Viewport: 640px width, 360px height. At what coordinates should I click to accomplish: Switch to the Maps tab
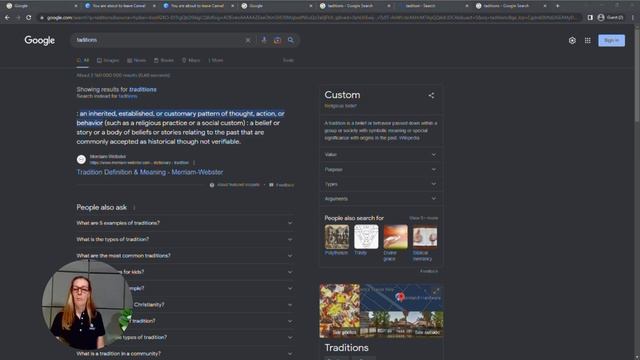tap(191, 60)
